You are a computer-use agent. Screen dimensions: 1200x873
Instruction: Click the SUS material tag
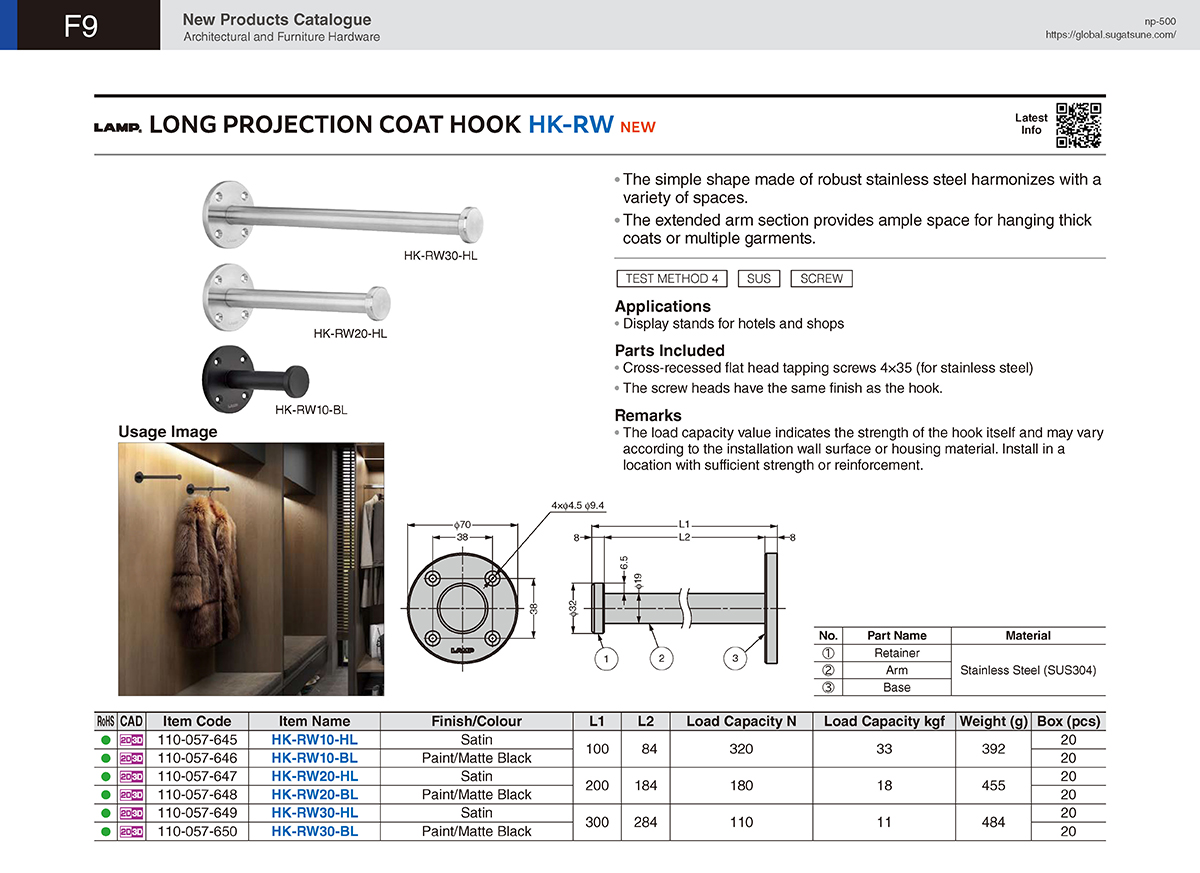pyautogui.click(x=759, y=279)
